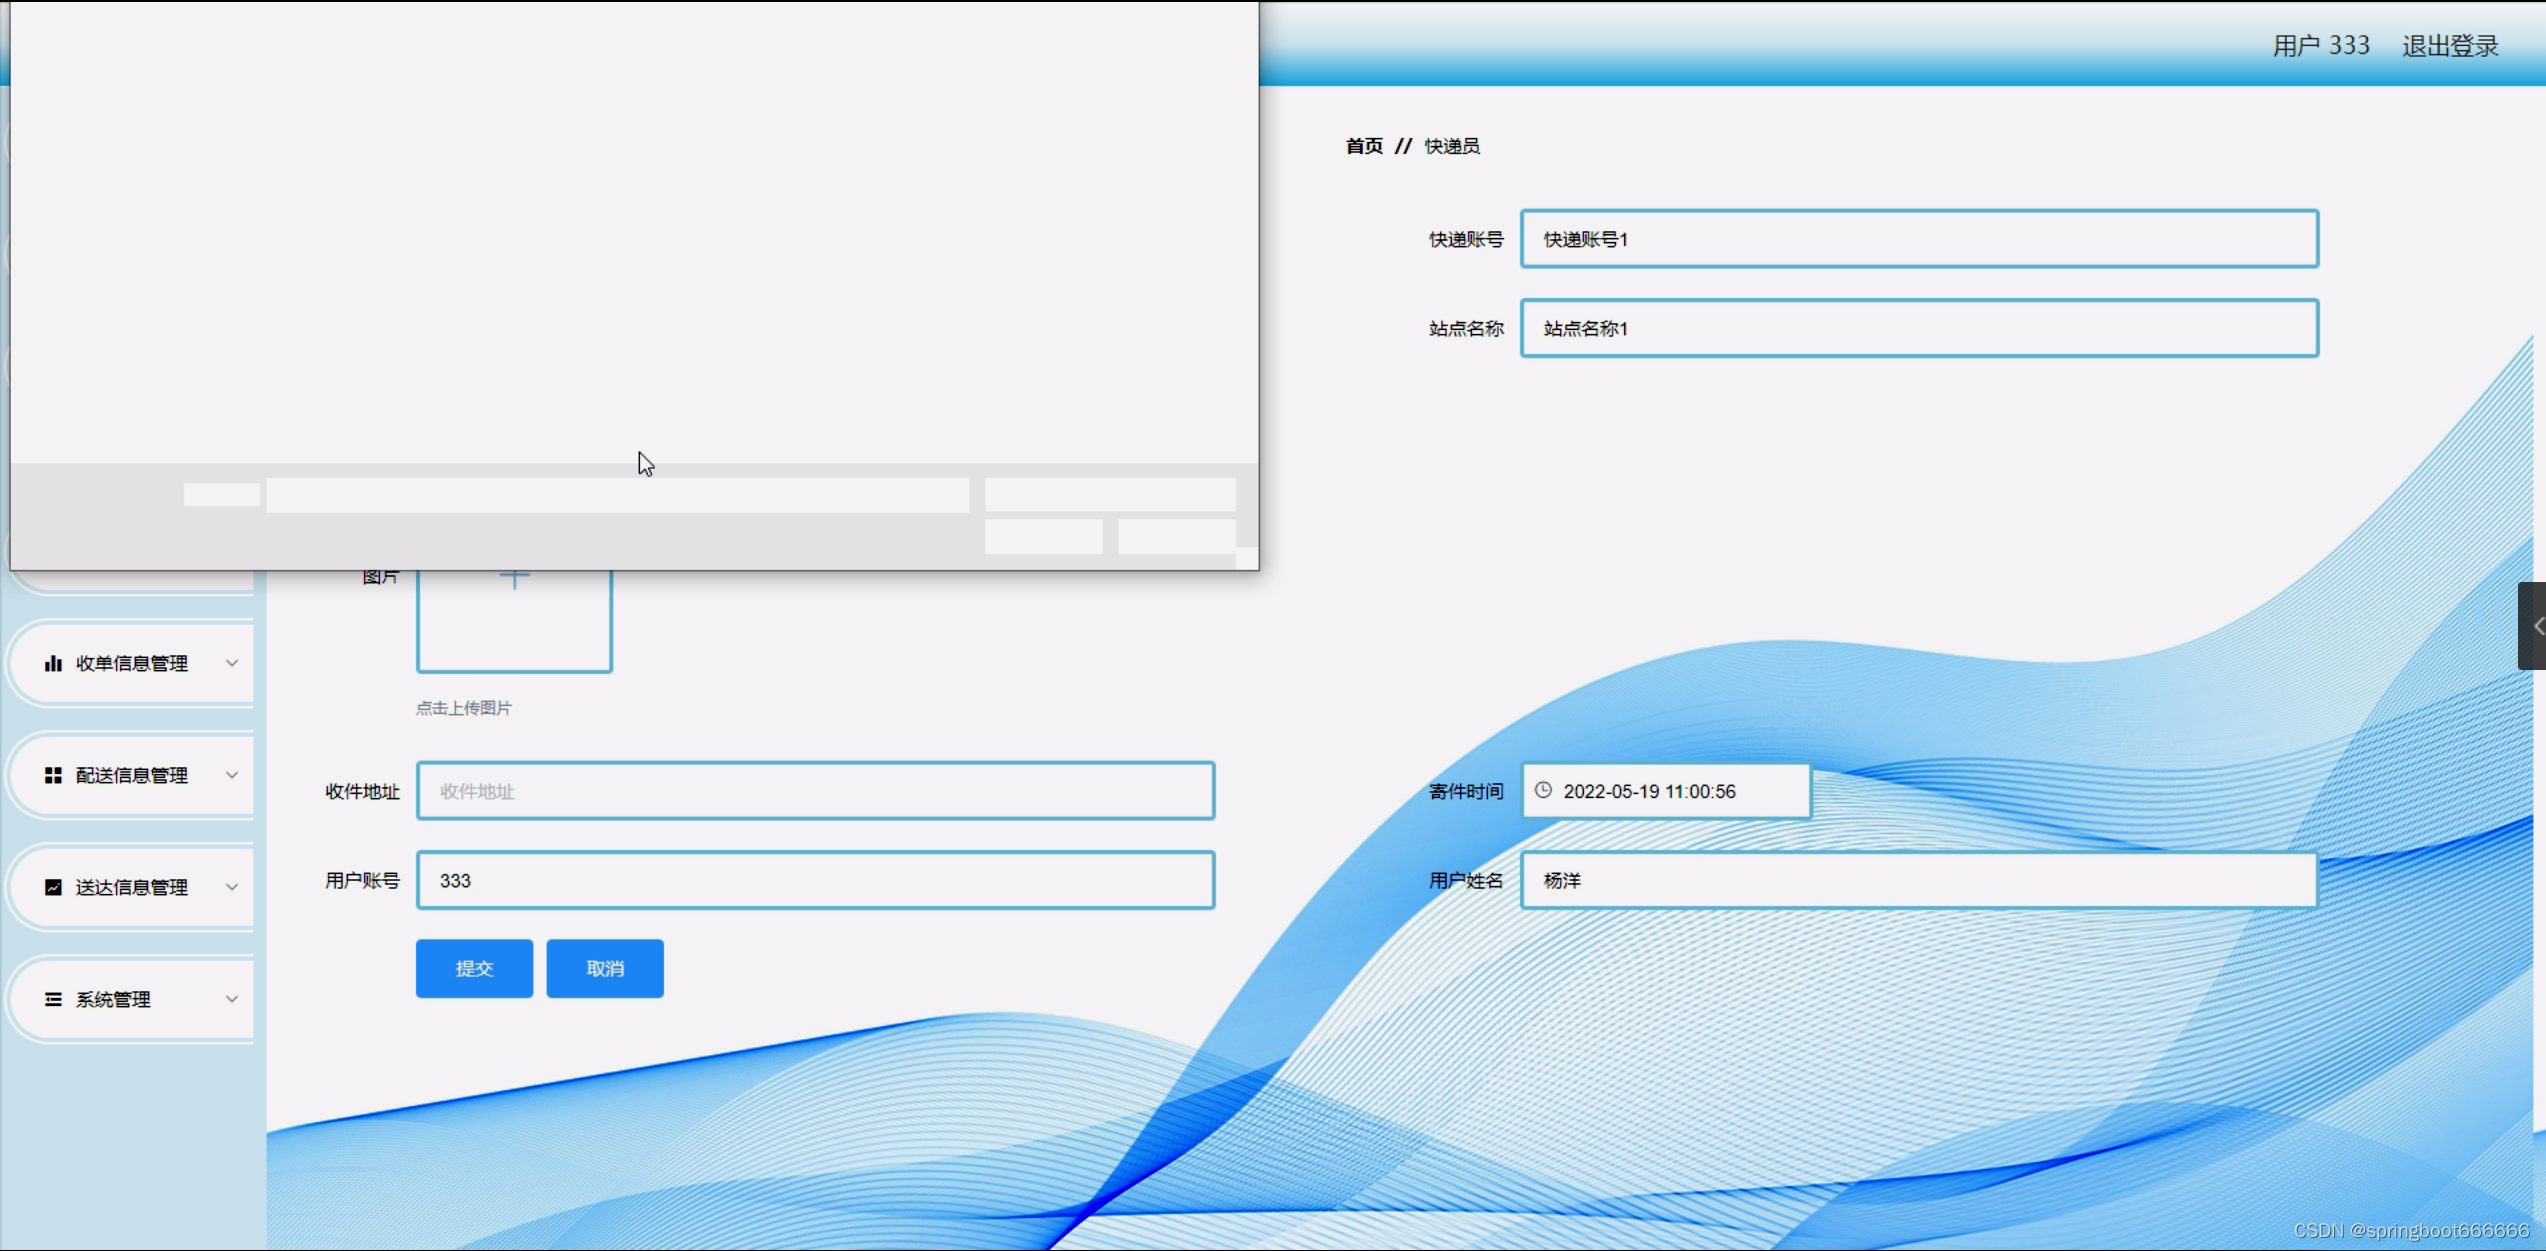Focus the 收件地址 input field
This screenshot has width=2546, height=1251.
point(815,791)
